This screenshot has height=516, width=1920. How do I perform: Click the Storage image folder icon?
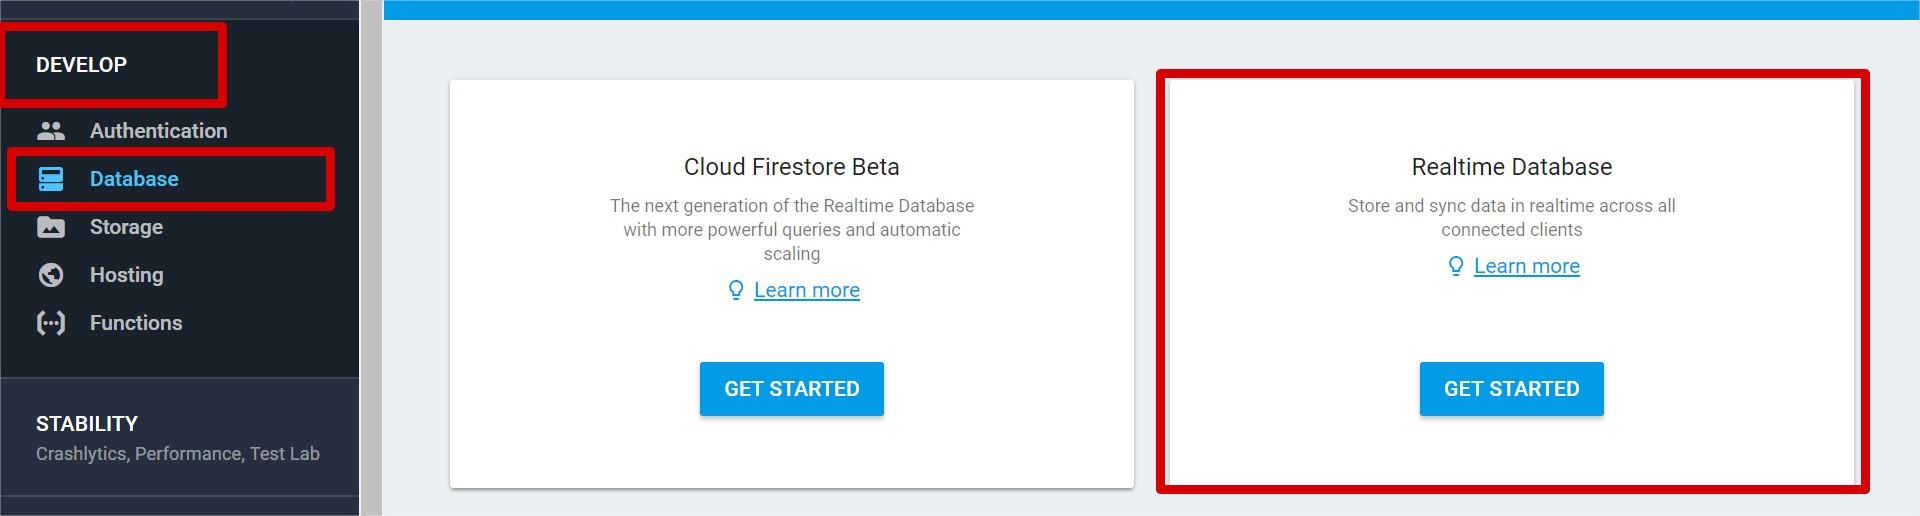pos(51,227)
